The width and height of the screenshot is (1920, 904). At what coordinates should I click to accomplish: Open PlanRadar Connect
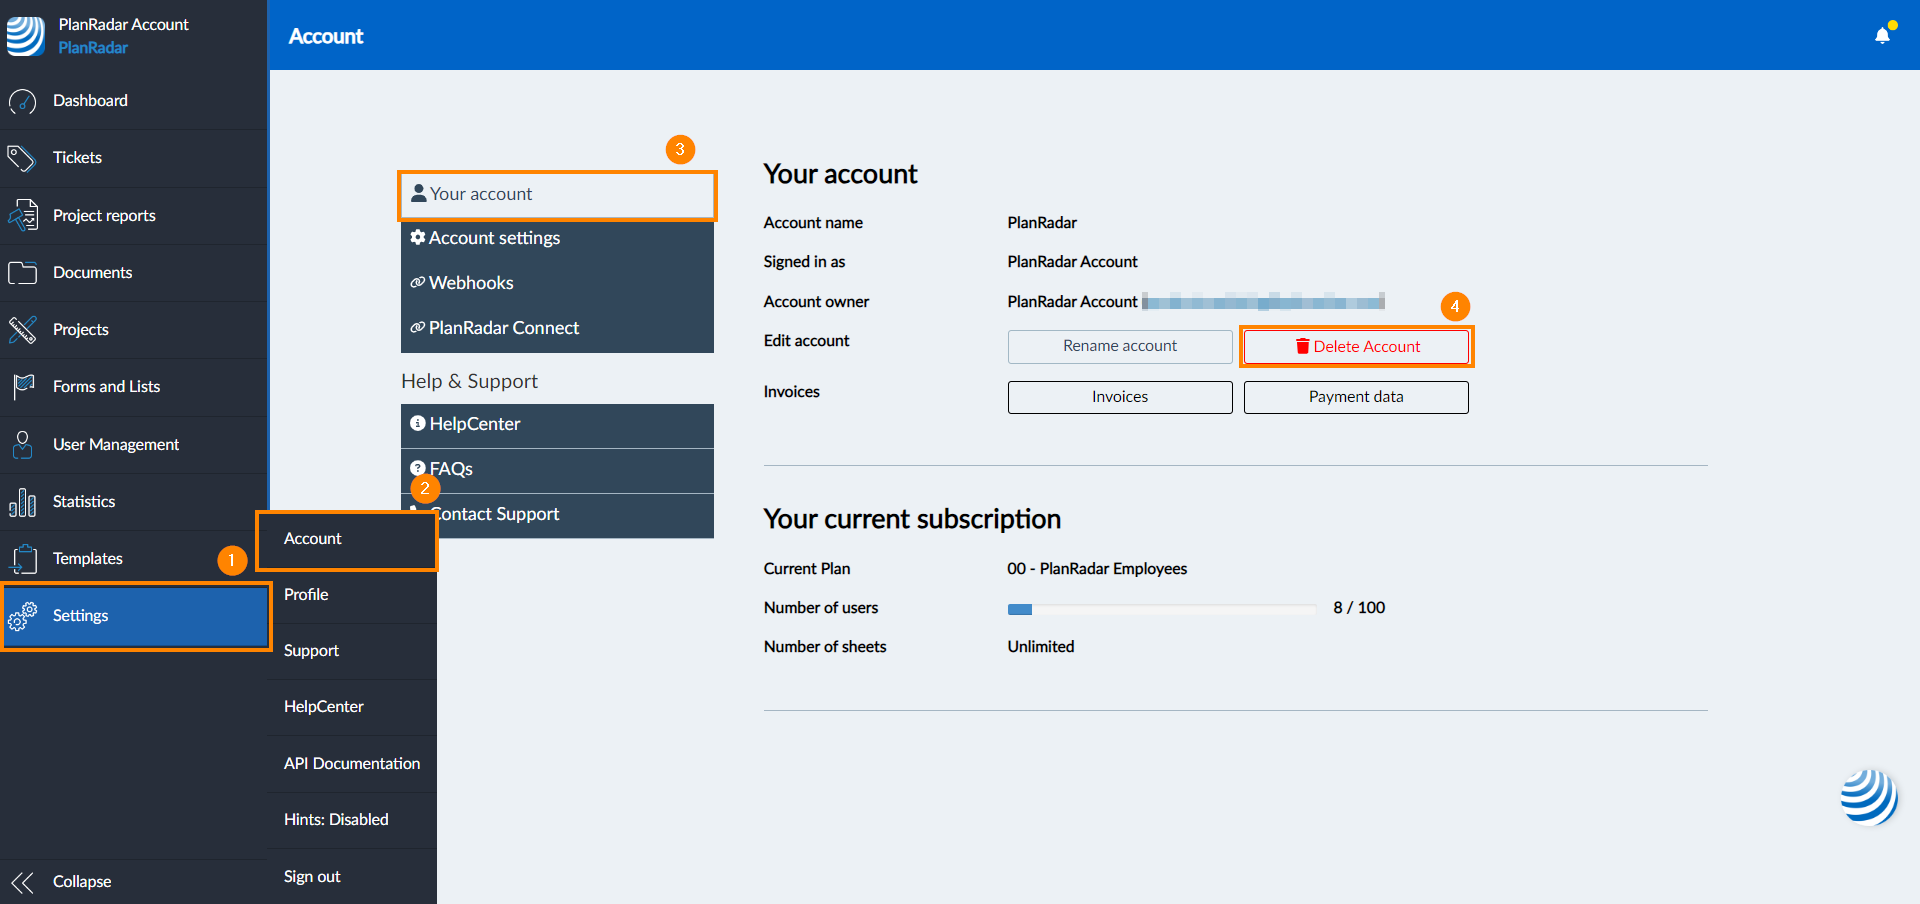click(x=503, y=327)
